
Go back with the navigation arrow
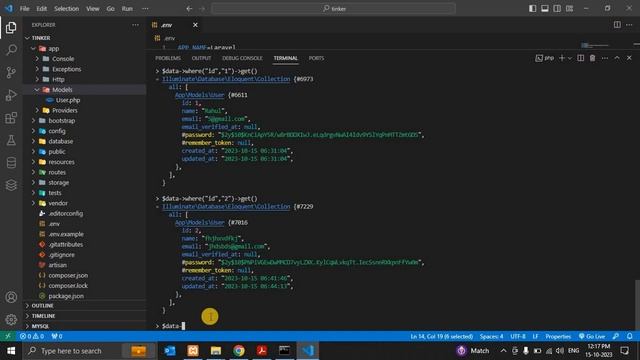[x=189, y=9]
